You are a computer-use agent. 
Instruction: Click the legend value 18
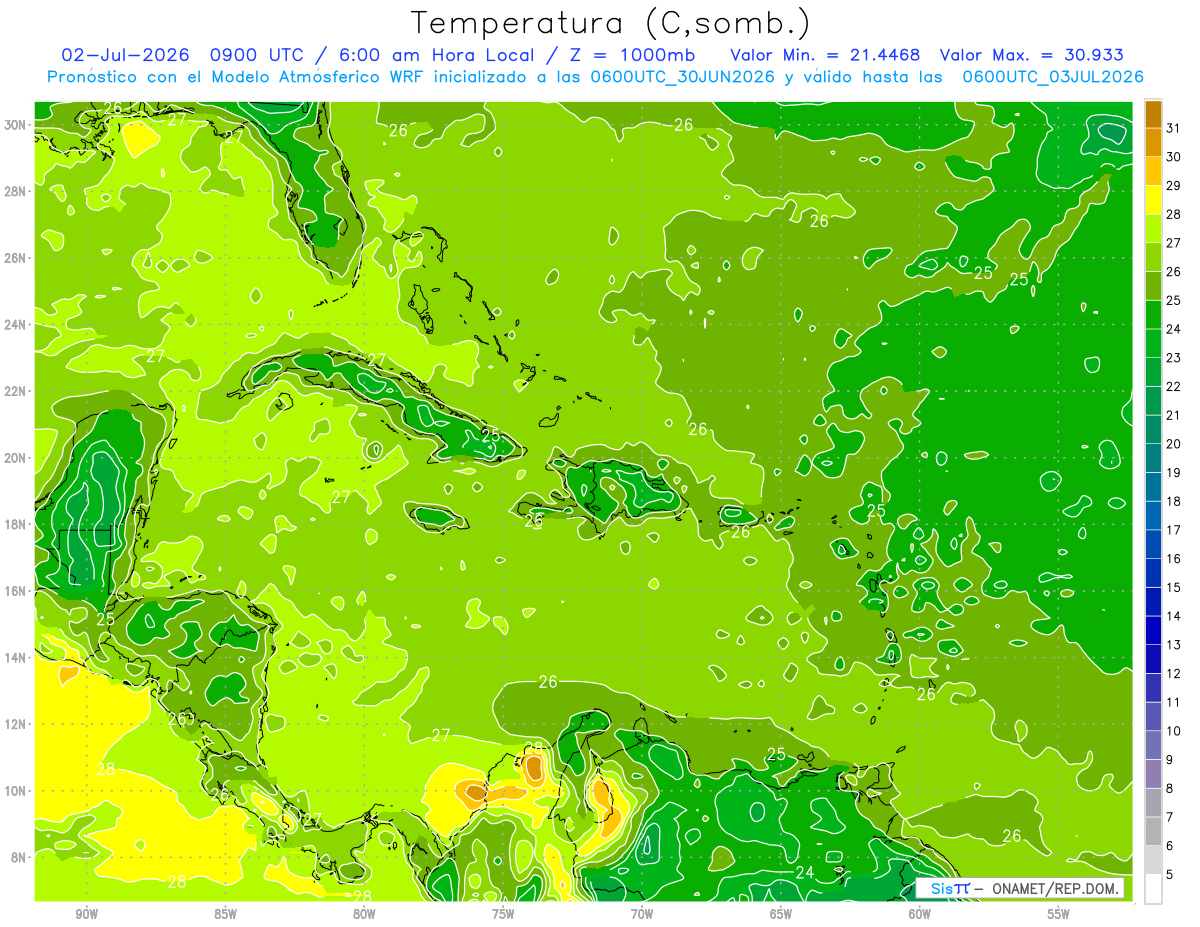tap(1173, 501)
